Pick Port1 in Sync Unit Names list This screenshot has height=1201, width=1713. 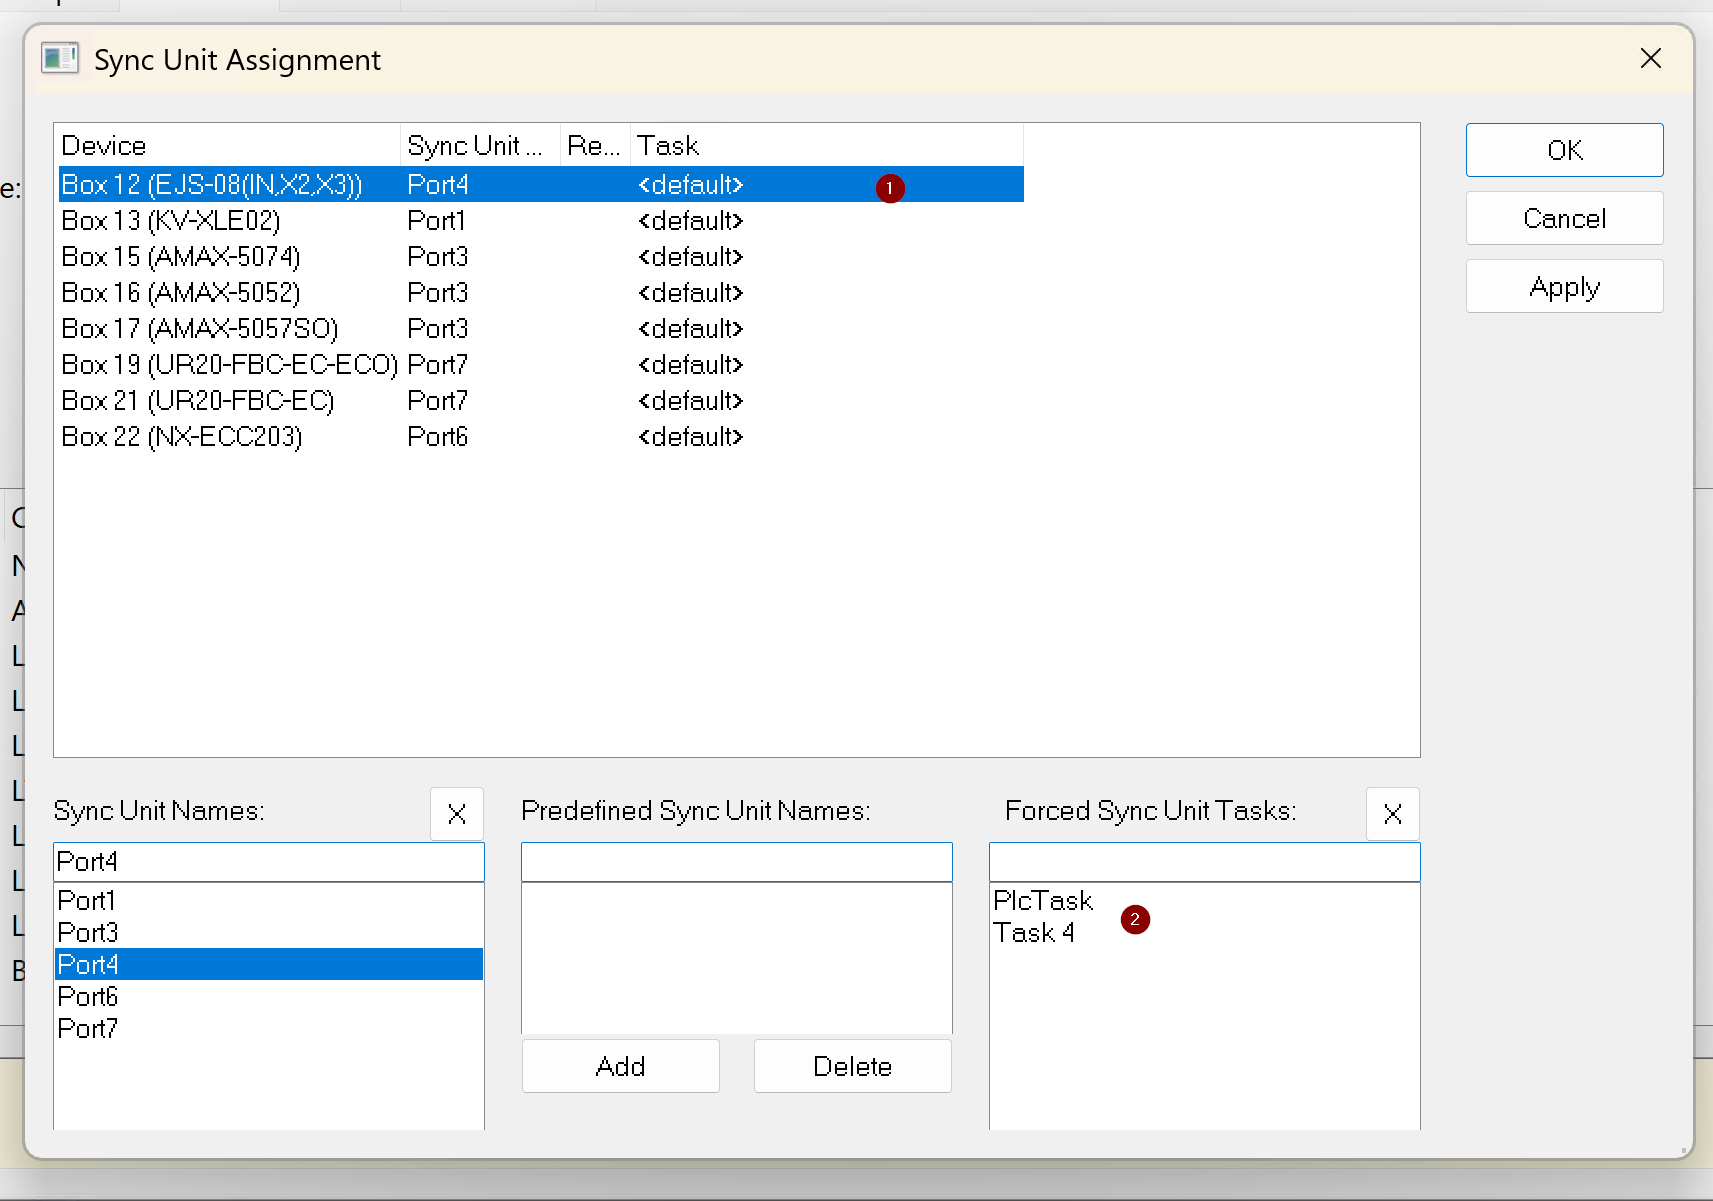pos(87,901)
